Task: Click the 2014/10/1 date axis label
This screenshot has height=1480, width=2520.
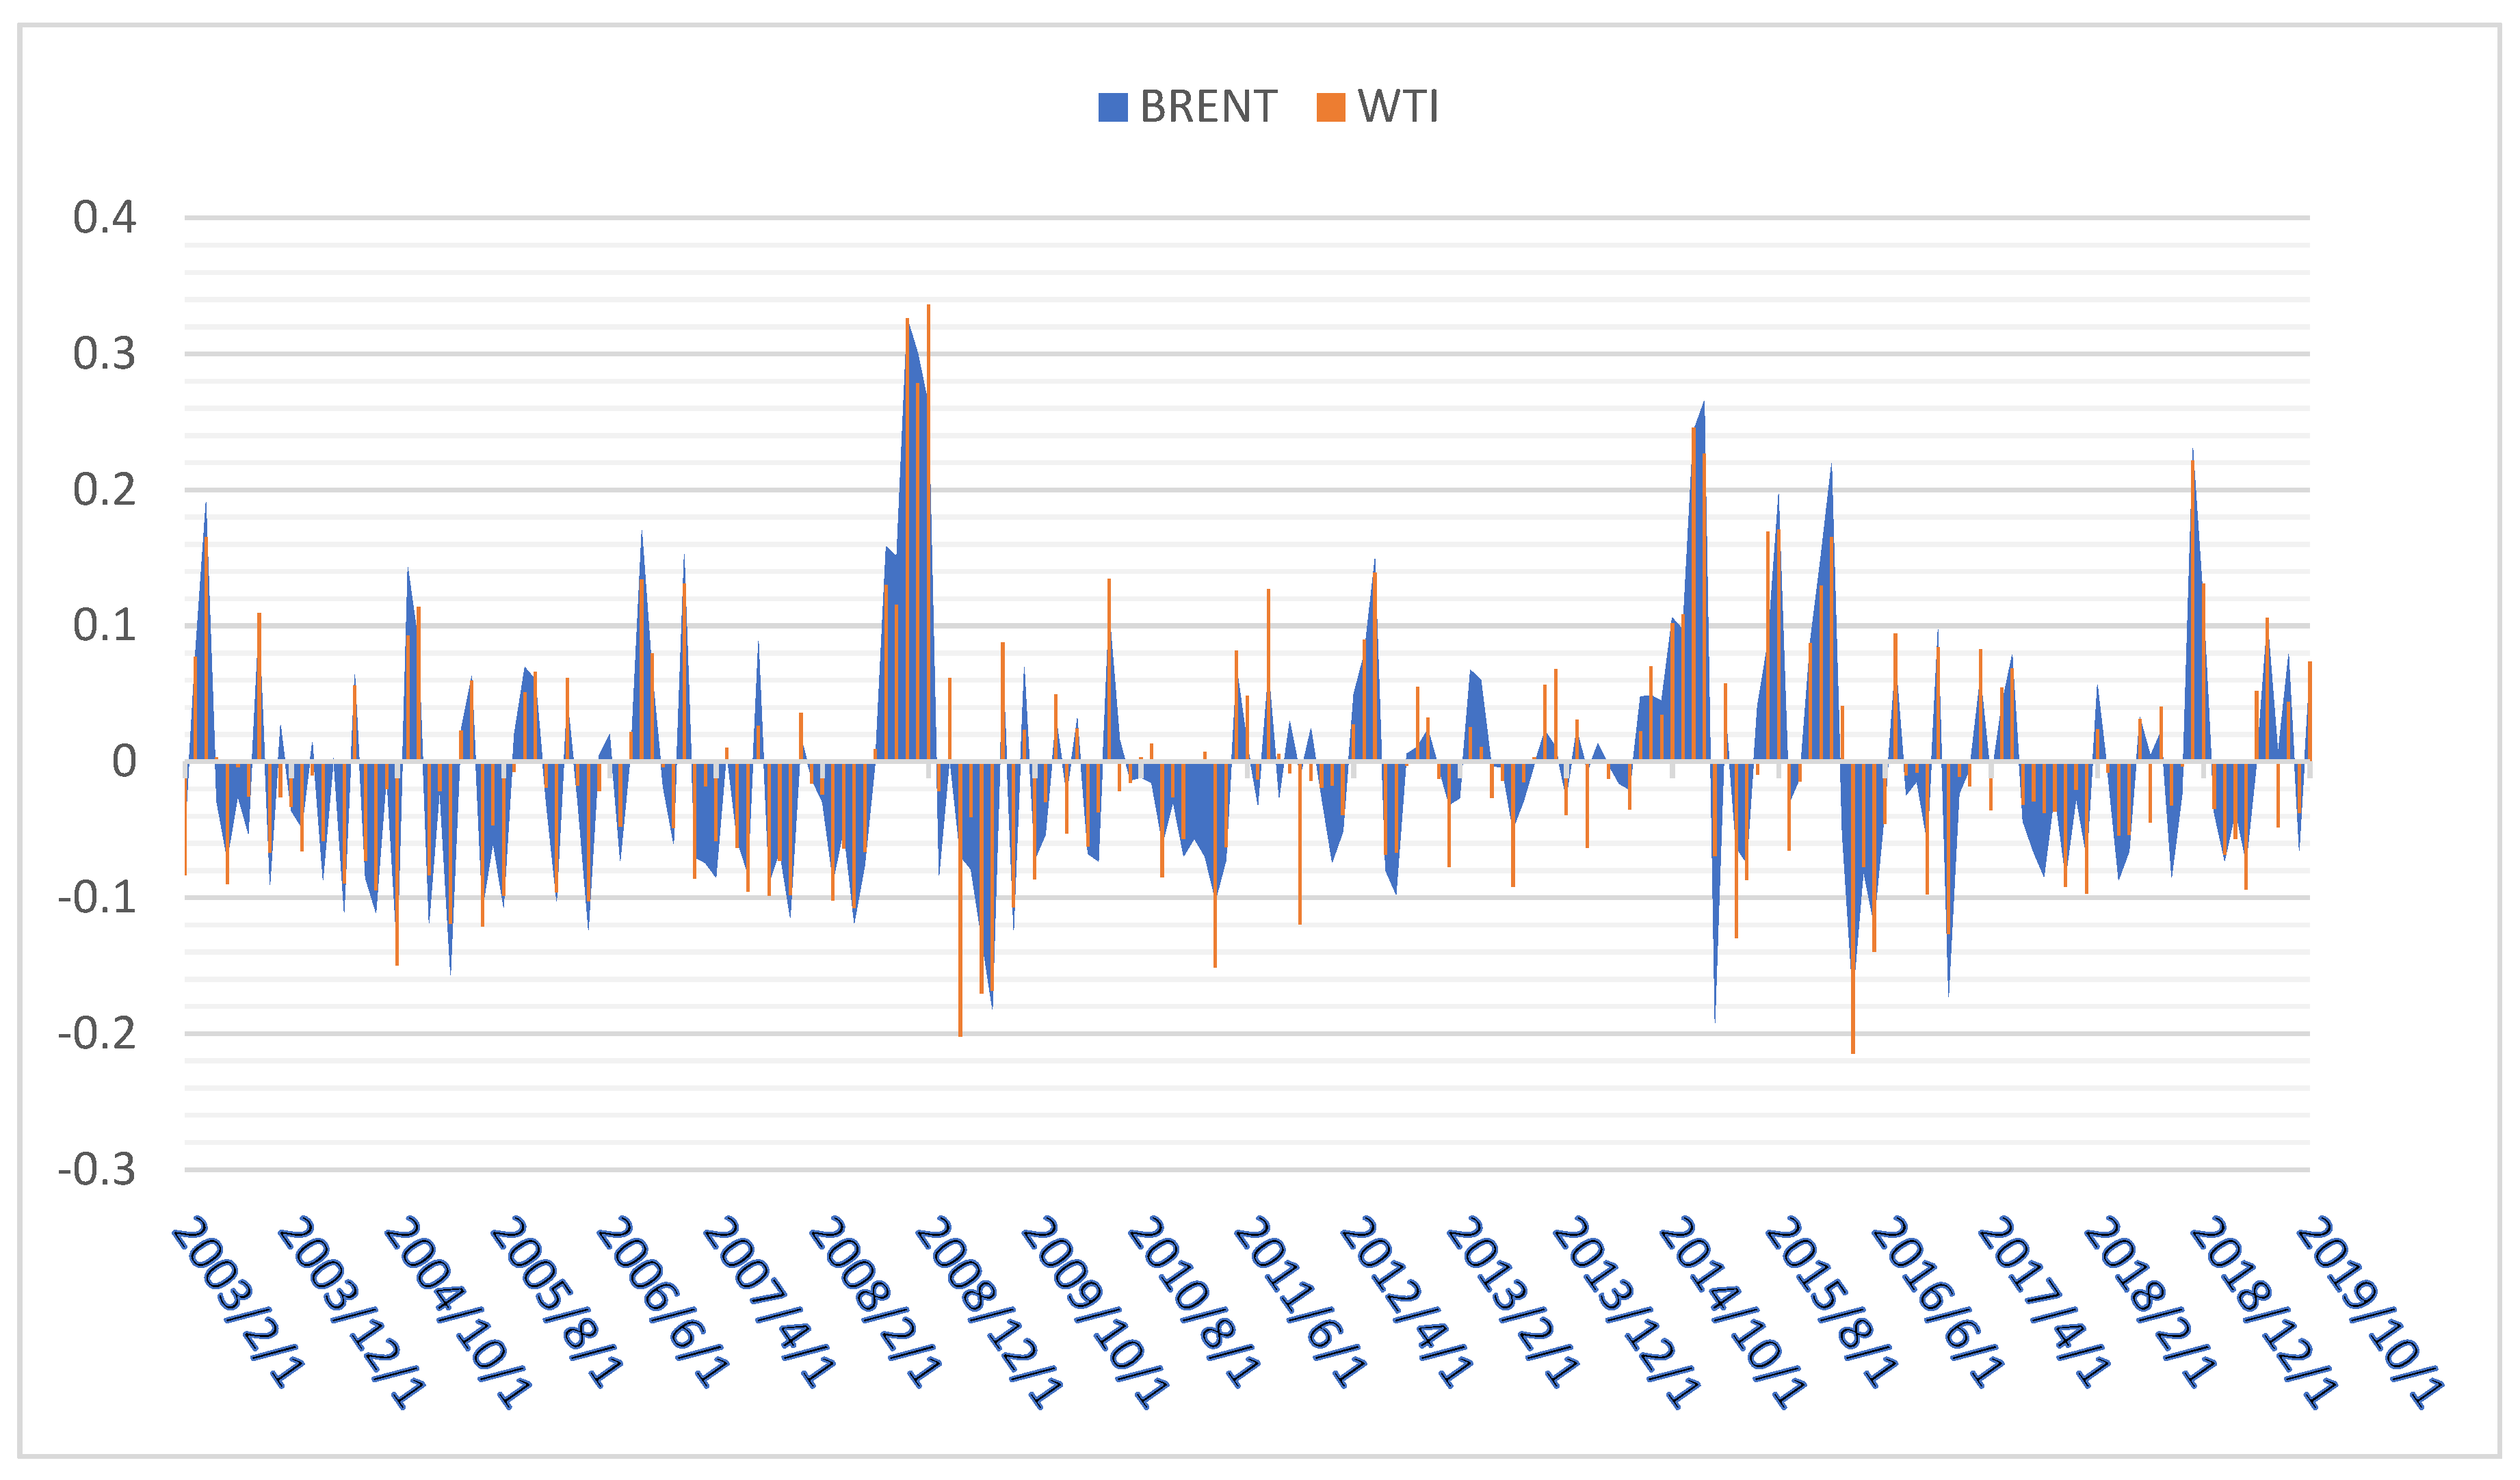Action: 1733,1313
